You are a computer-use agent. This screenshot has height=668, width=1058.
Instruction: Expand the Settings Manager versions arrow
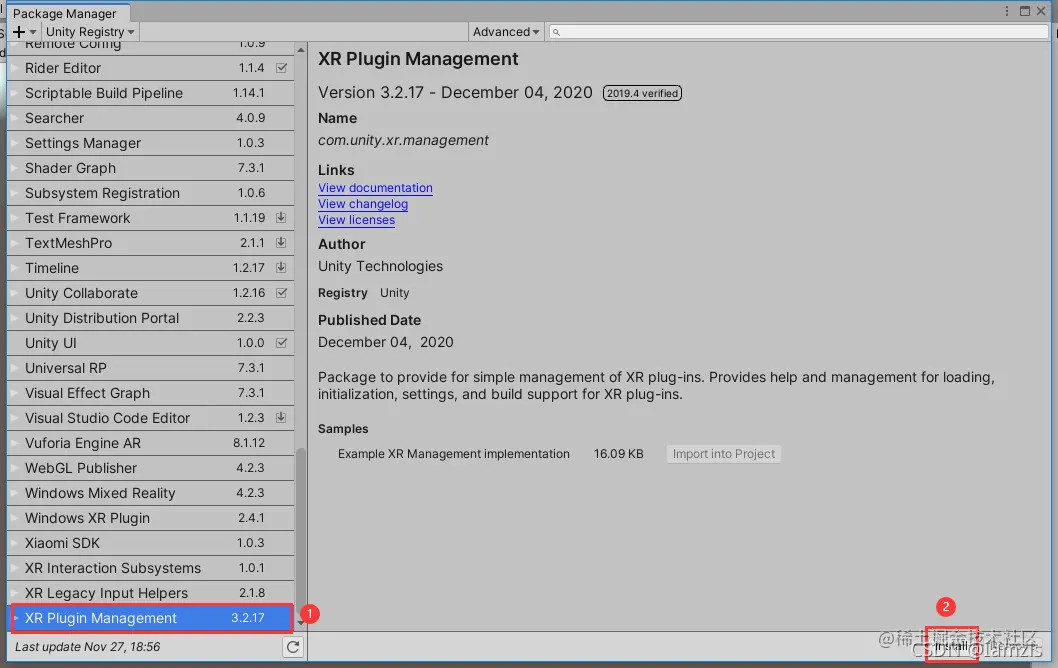click(x=14, y=142)
